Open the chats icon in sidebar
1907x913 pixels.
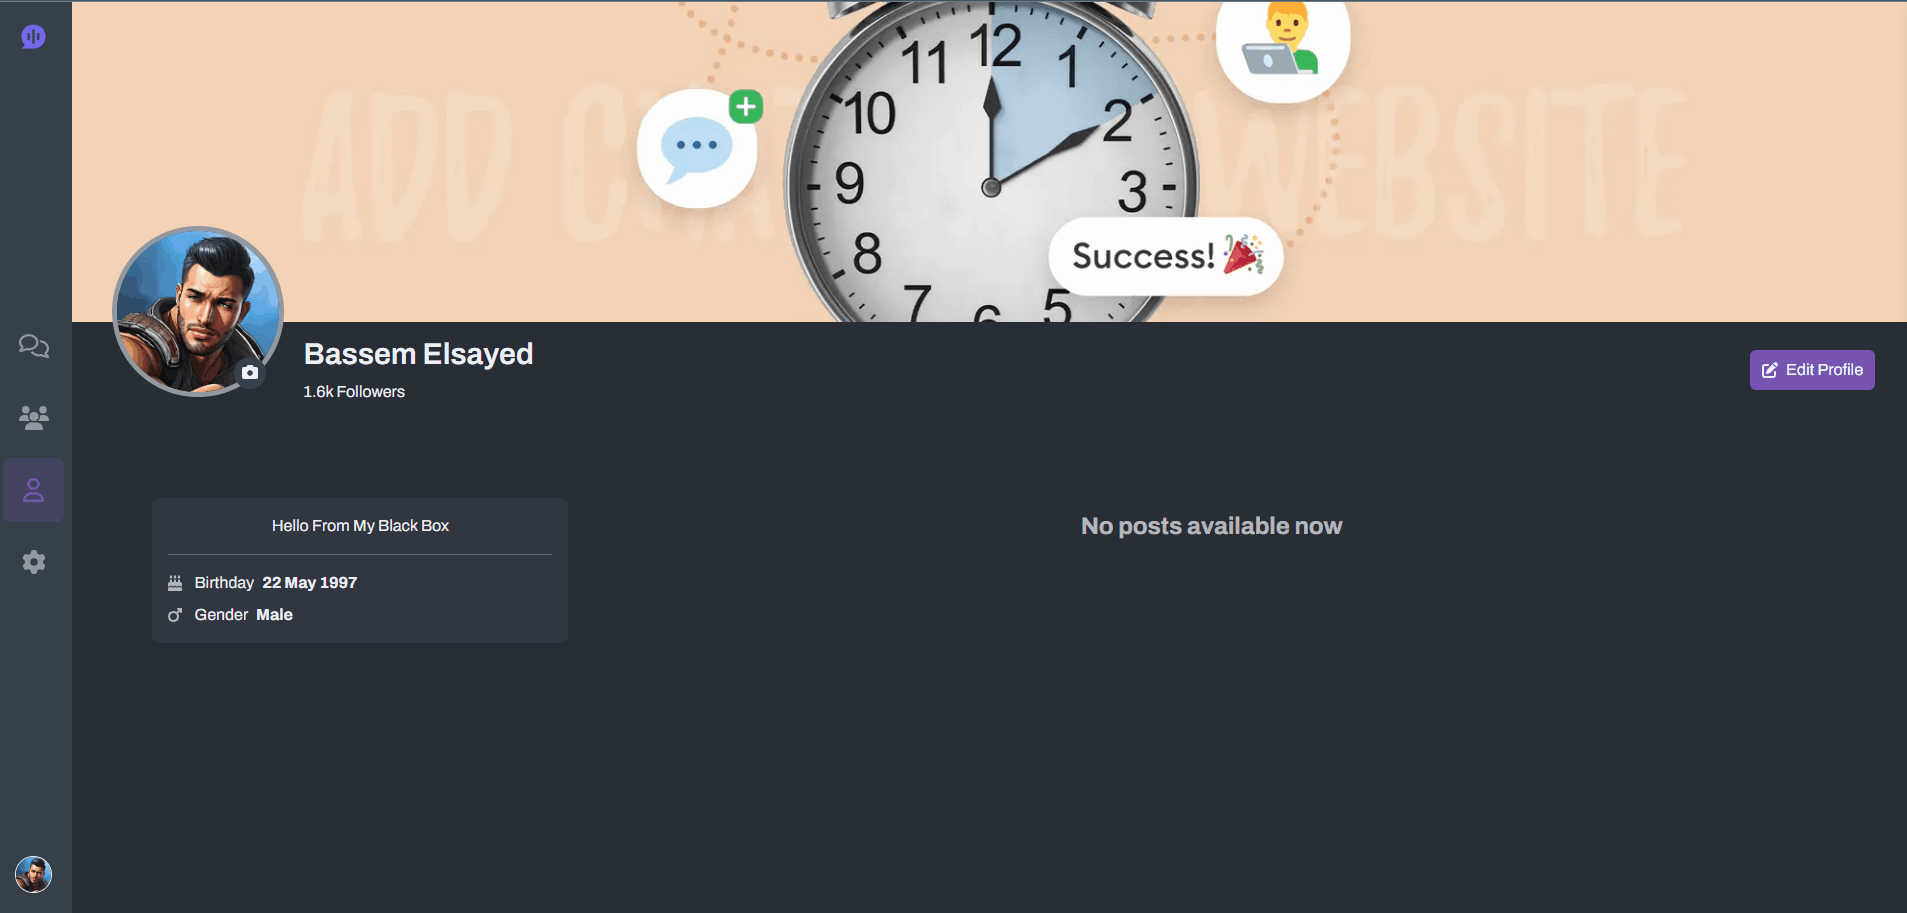pyautogui.click(x=34, y=346)
